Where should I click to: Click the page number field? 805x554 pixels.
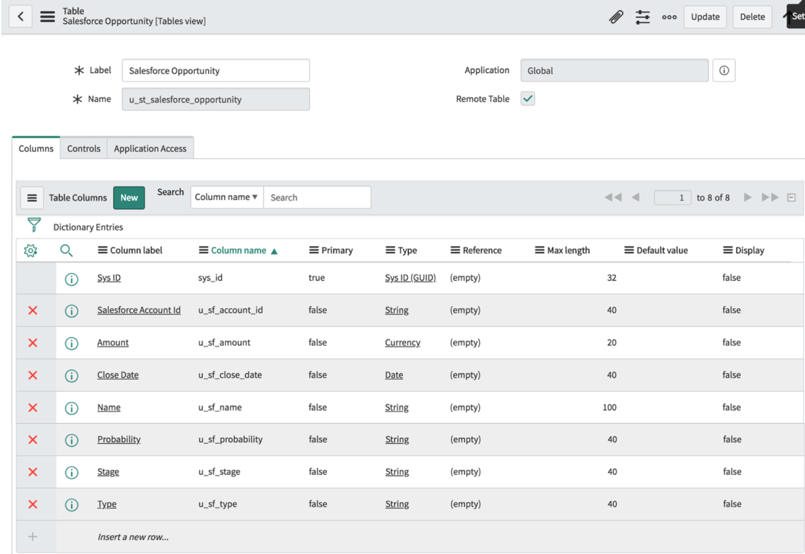coord(673,197)
